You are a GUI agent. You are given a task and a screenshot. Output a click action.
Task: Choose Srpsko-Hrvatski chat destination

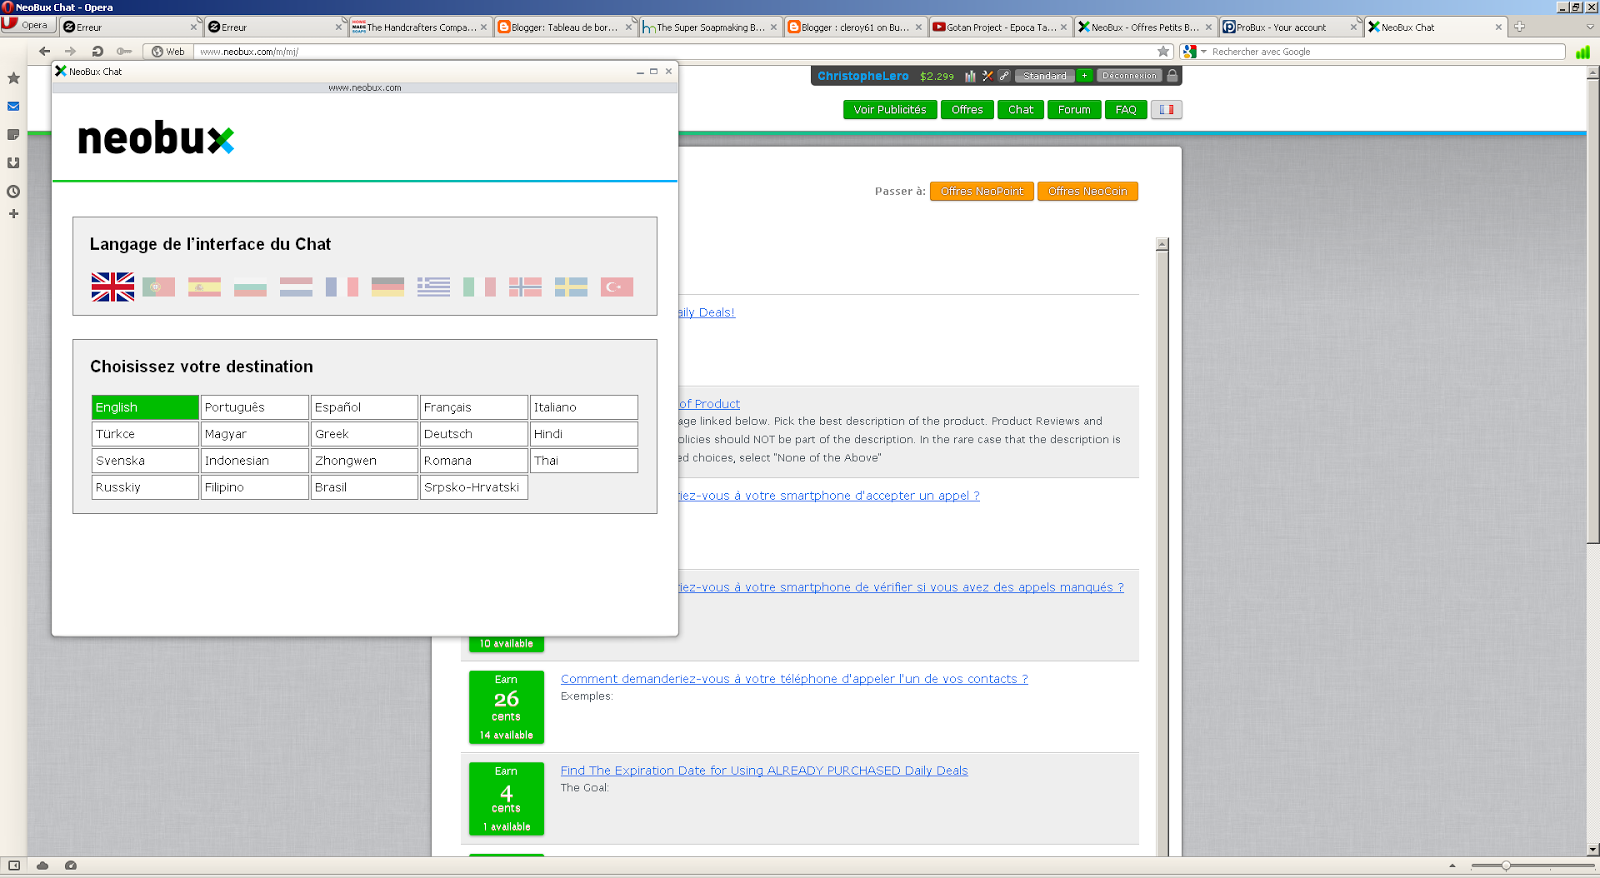(x=474, y=487)
